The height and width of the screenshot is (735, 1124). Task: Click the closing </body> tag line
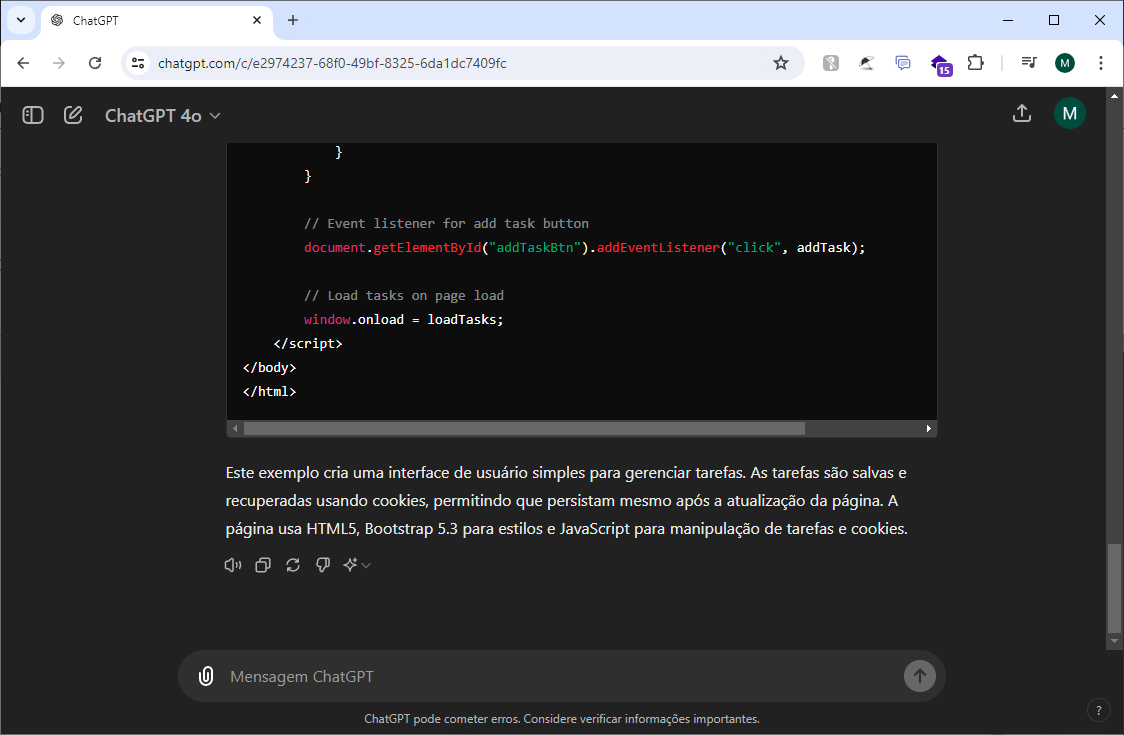269,367
